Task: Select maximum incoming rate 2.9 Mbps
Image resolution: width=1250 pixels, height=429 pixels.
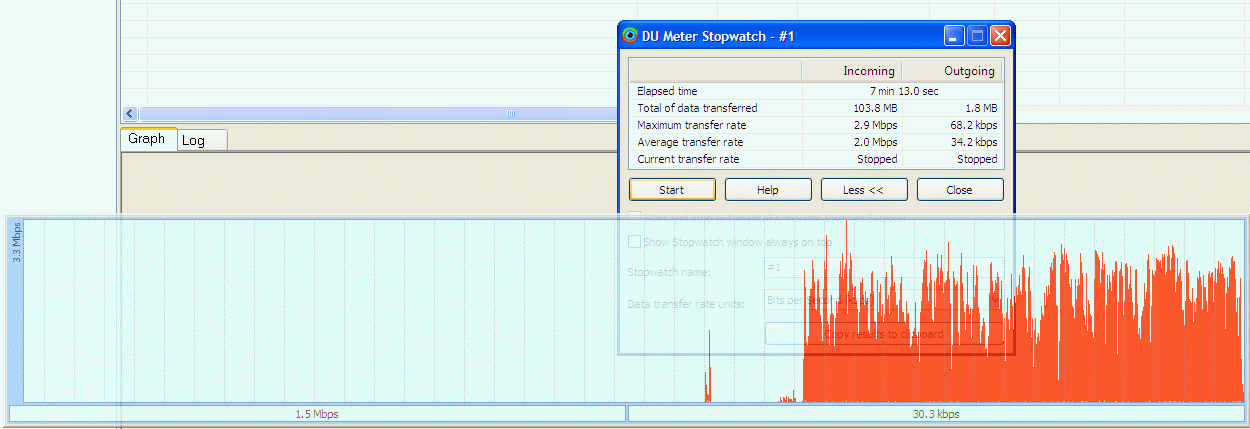Action: [874, 125]
